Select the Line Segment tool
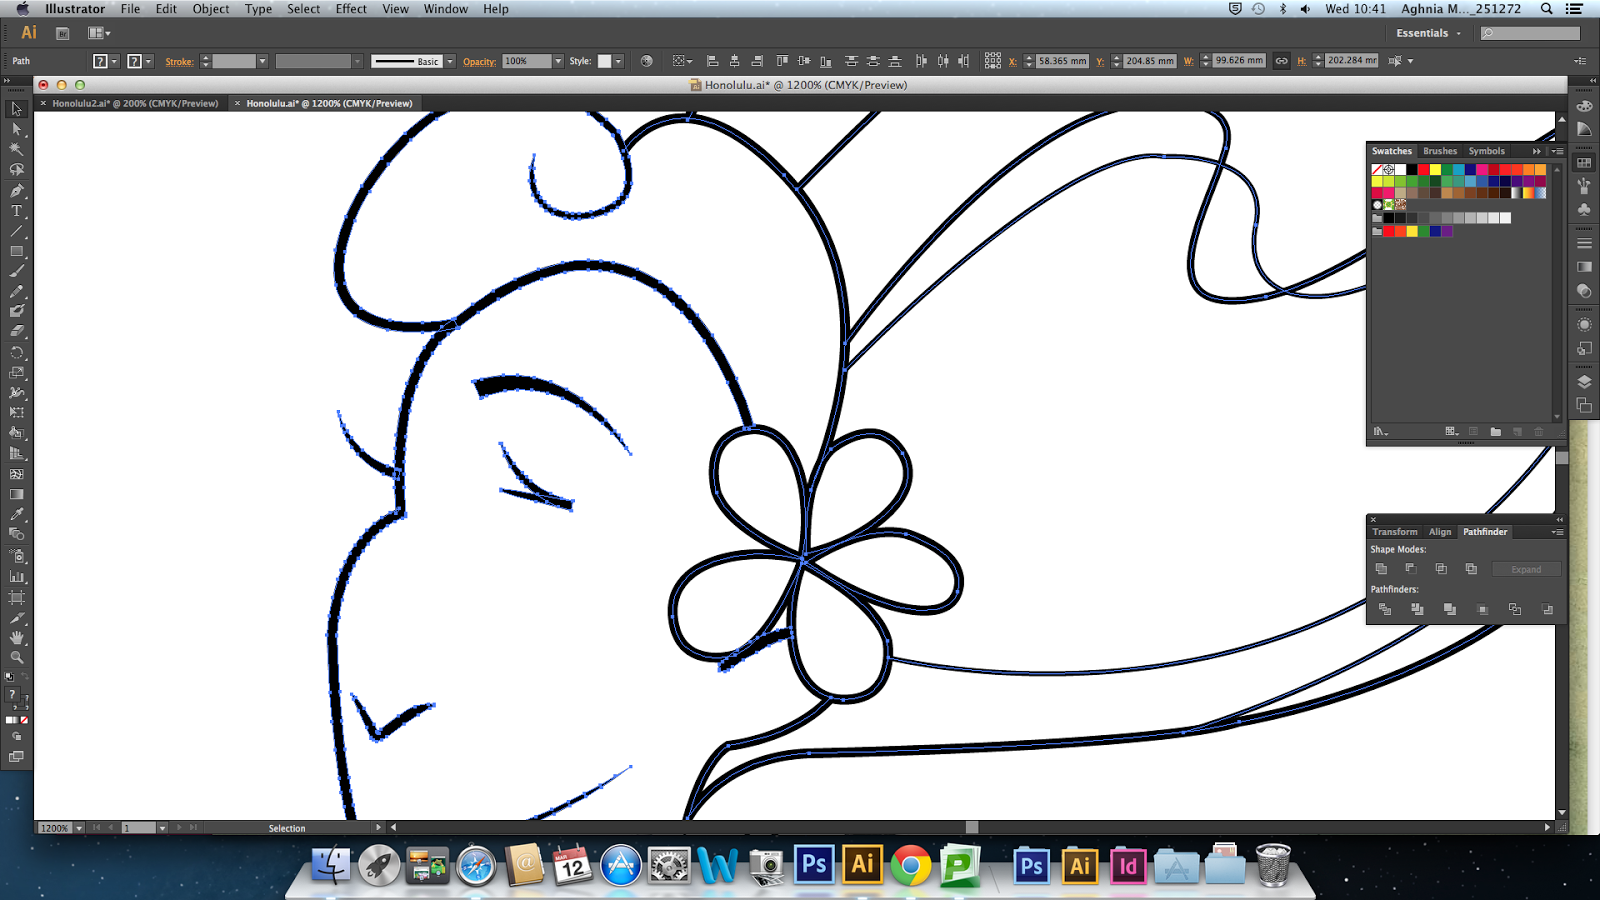 click(x=16, y=231)
